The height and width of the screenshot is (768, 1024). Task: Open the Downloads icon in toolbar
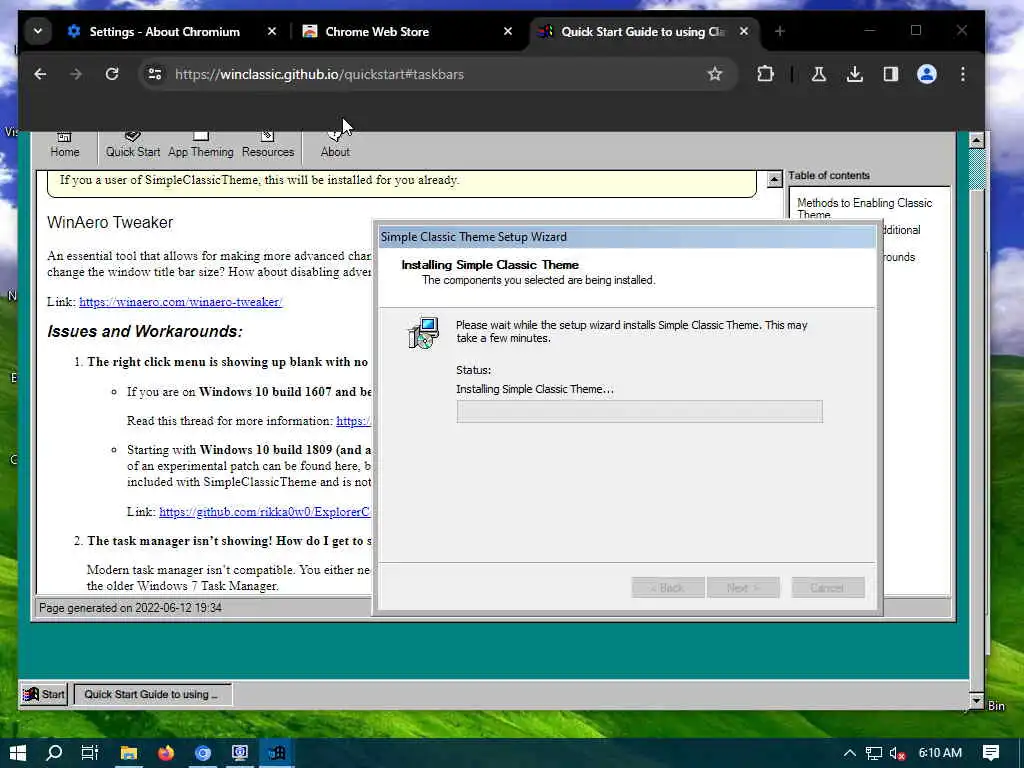[854, 74]
